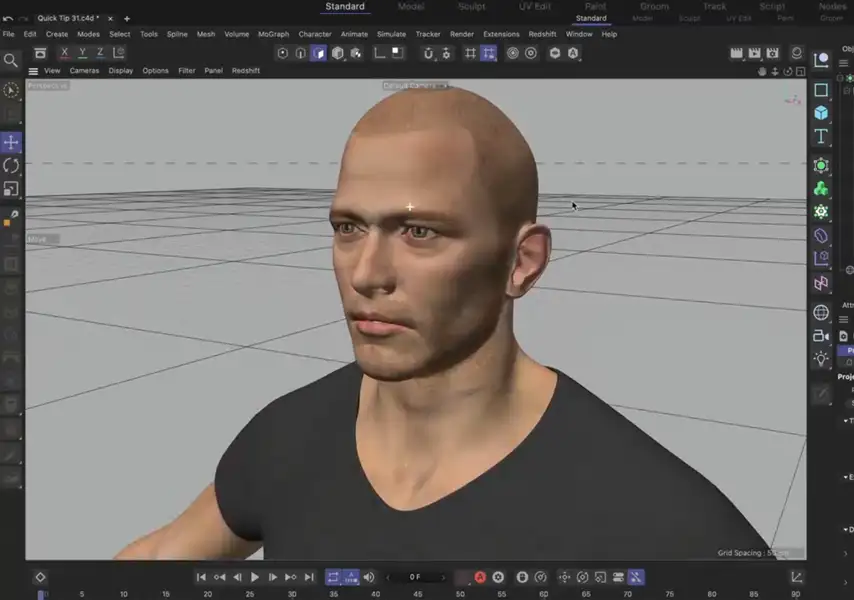Open the Display viewport menu
This screenshot has width=854, height=600.
(122, 71)
